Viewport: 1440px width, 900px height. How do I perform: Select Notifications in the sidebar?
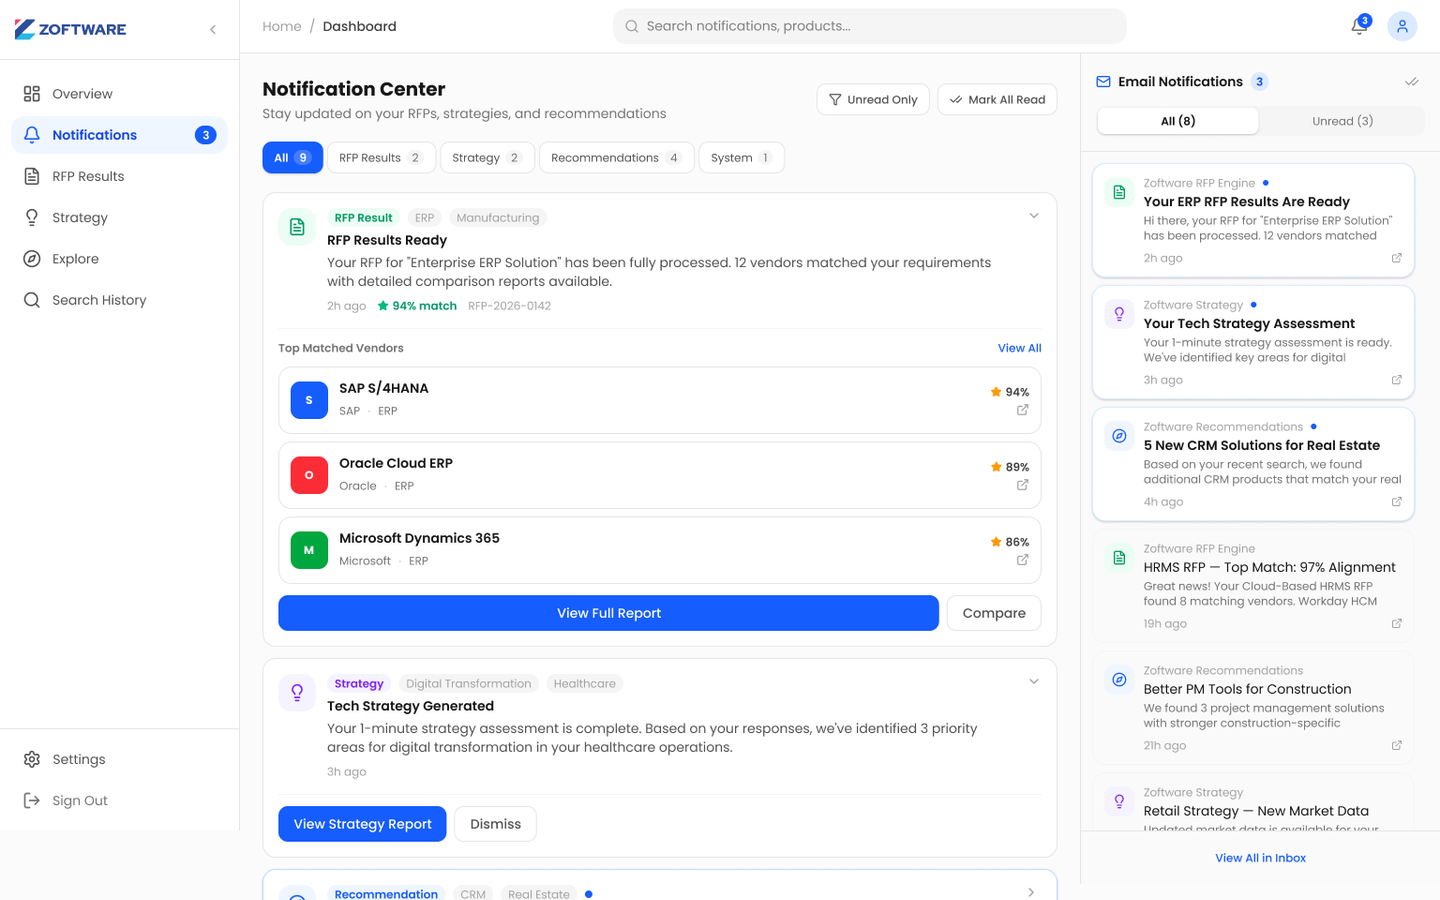coord(119,135)
